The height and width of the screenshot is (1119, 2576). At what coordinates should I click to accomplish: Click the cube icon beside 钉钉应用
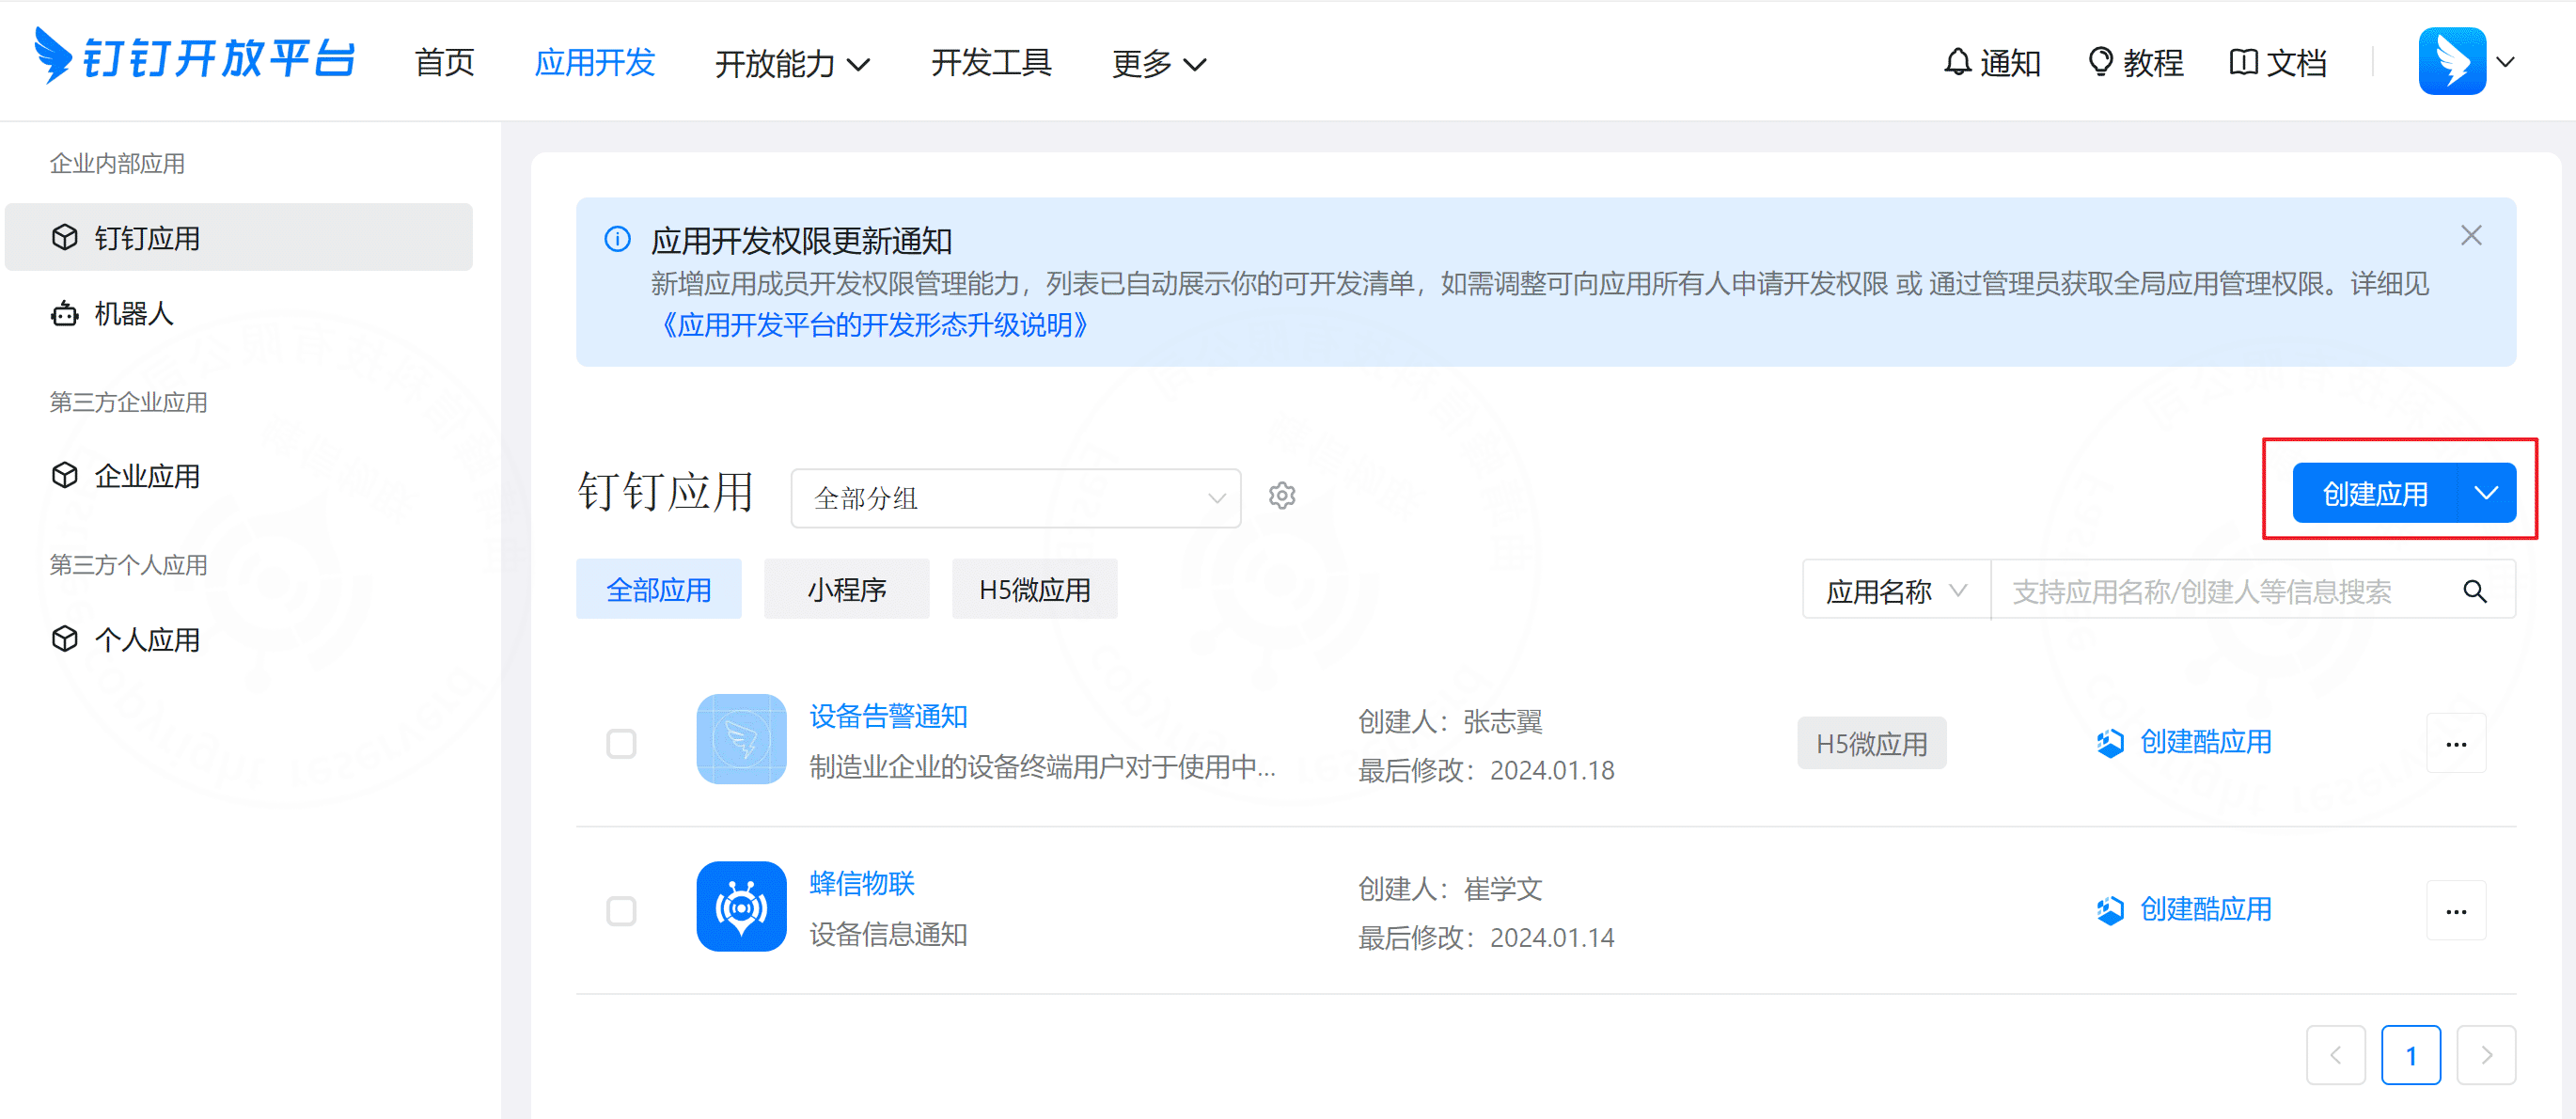coord(65,237)
